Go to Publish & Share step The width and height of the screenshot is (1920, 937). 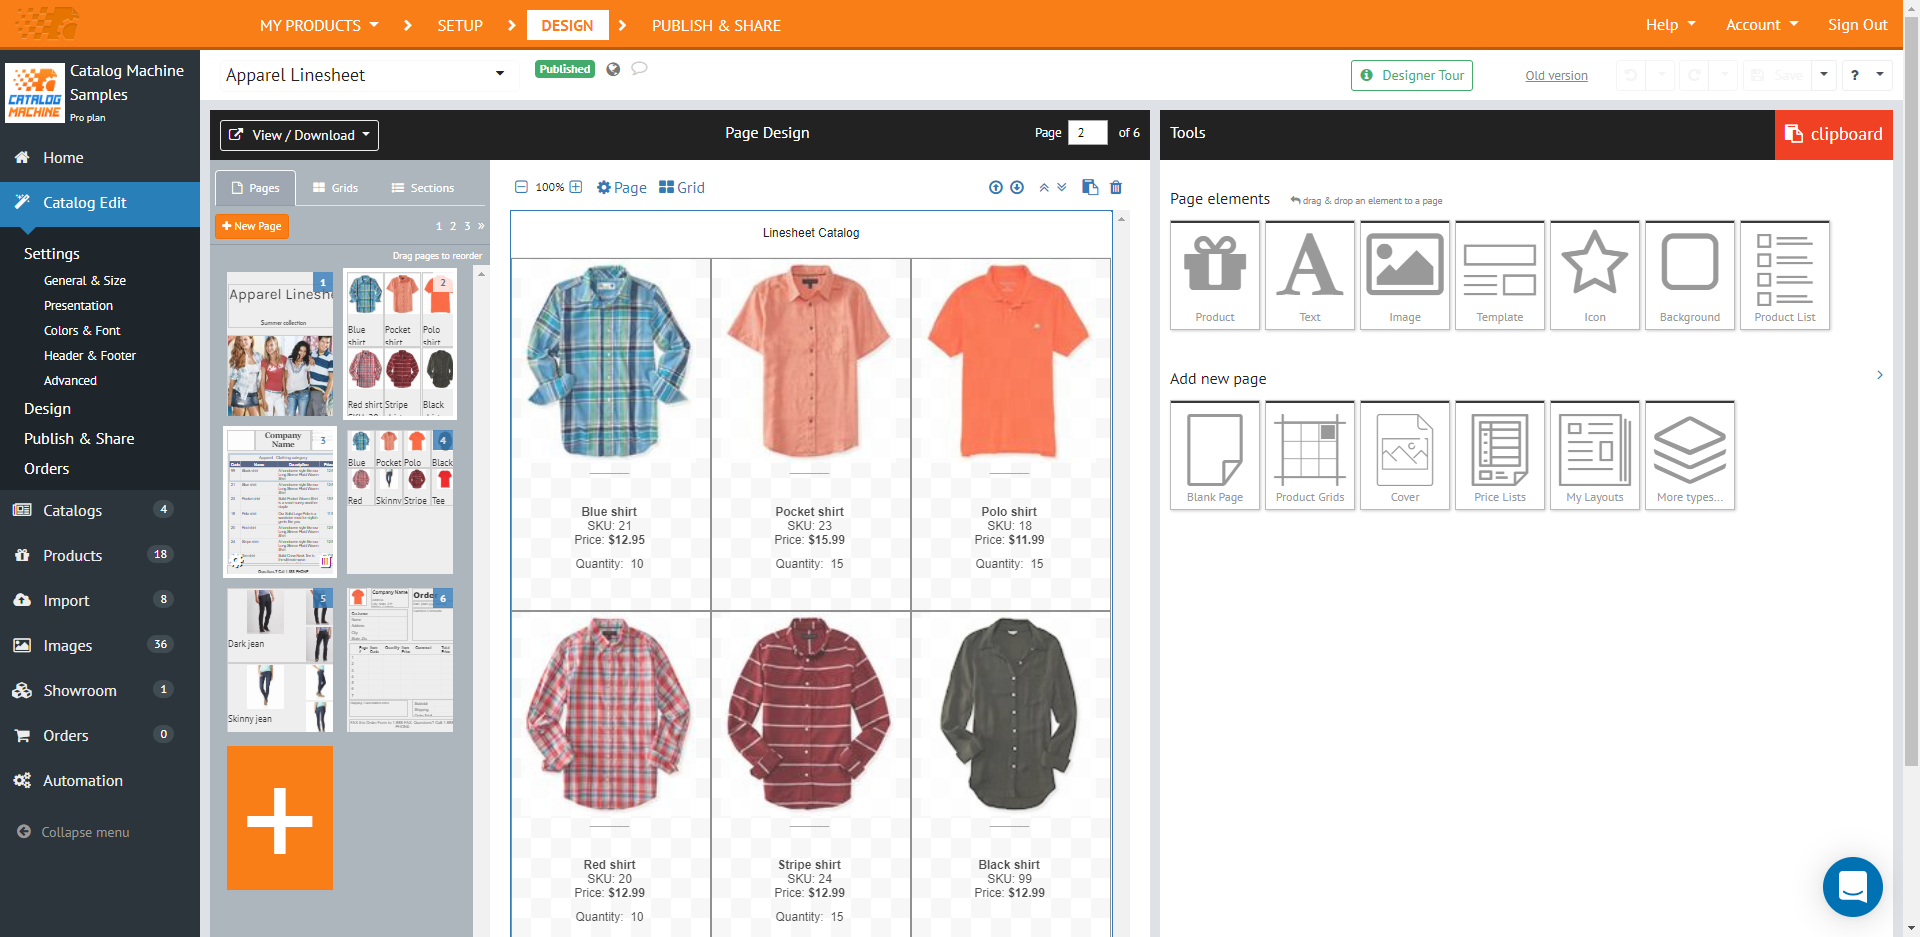[716, 25]
